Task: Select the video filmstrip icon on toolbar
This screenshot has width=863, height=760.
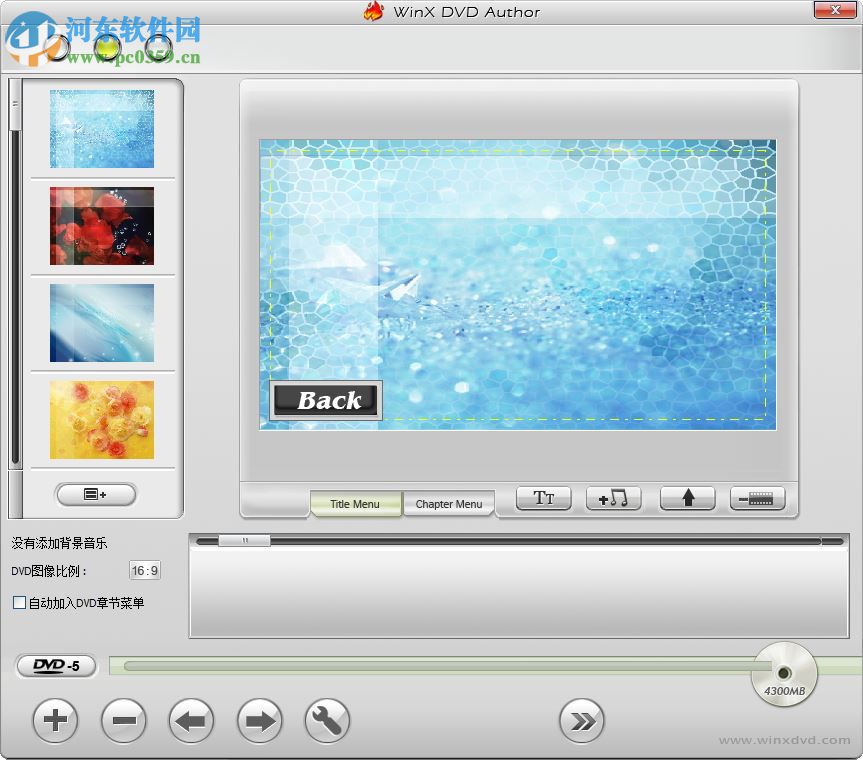Action: tap(756, 497)
